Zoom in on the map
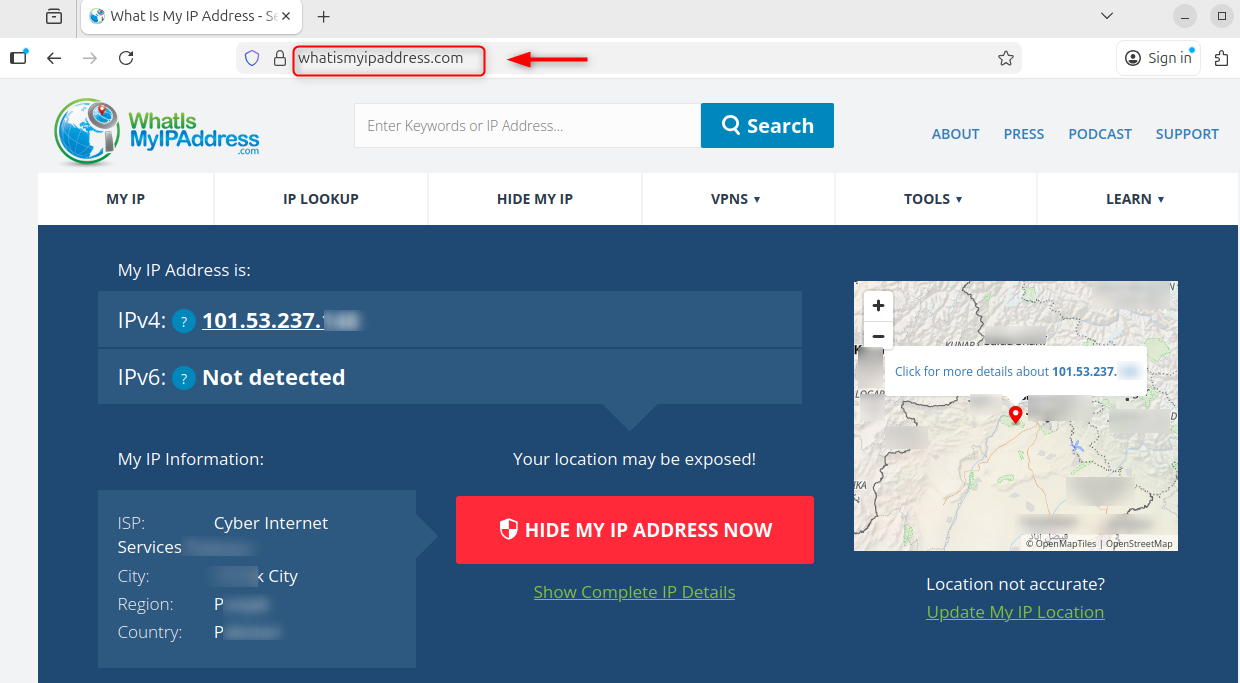 pos(878,306)
